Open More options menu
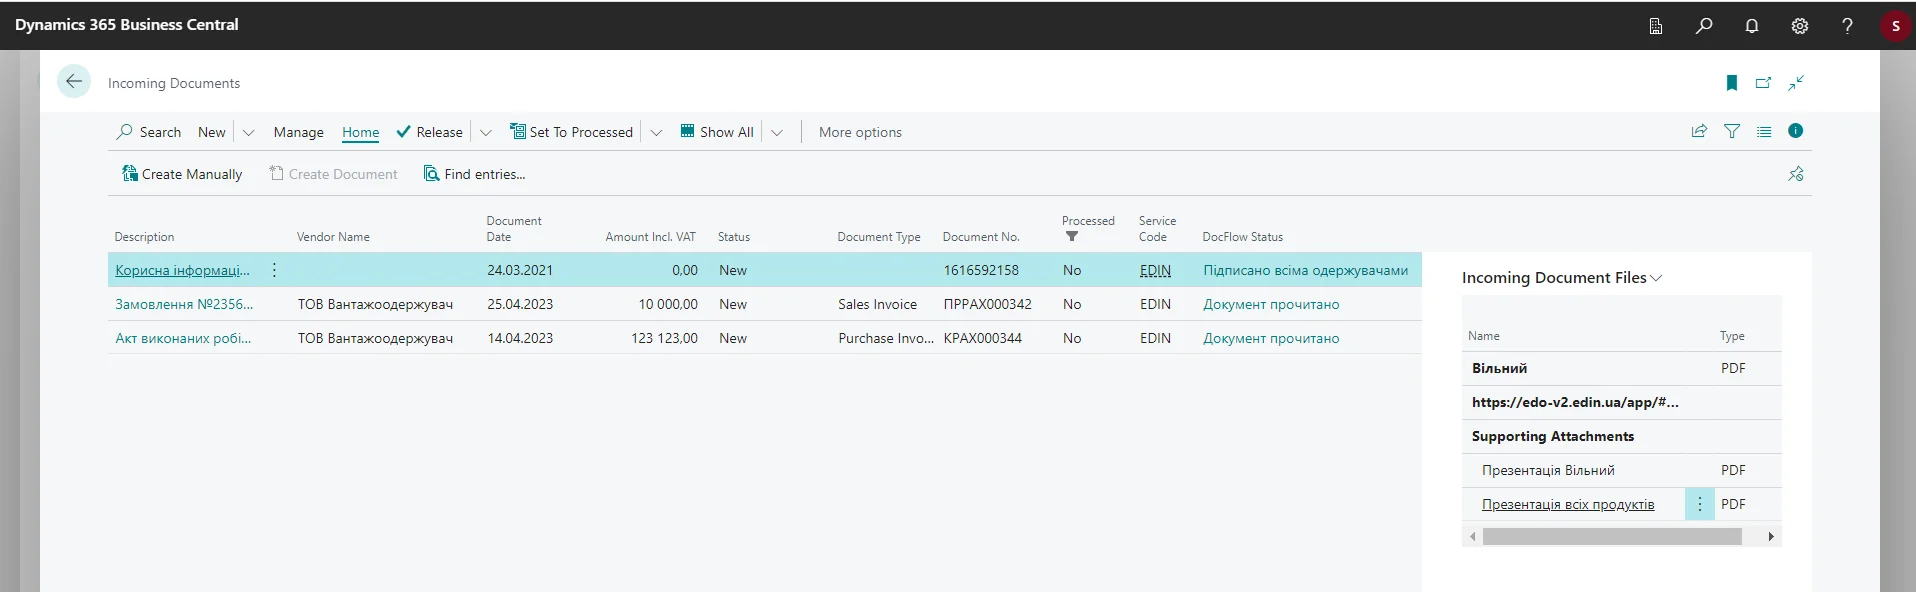Viewport: 1916px width, 592px height. click(x=860, y=132)
